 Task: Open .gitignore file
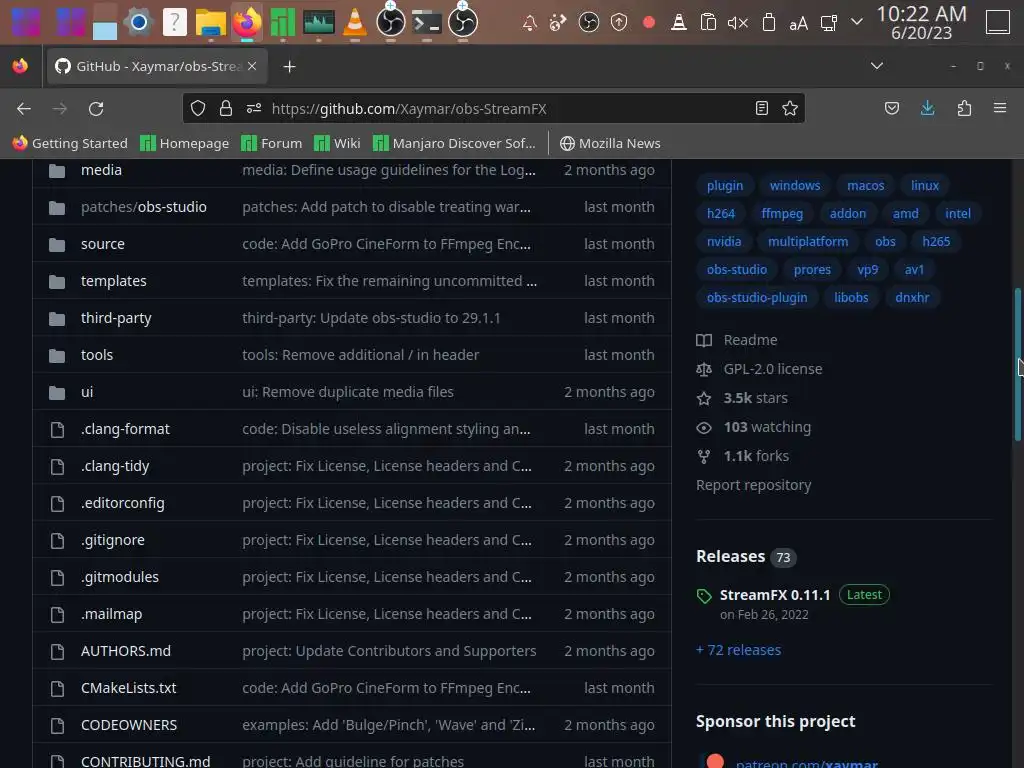(113, 540)
